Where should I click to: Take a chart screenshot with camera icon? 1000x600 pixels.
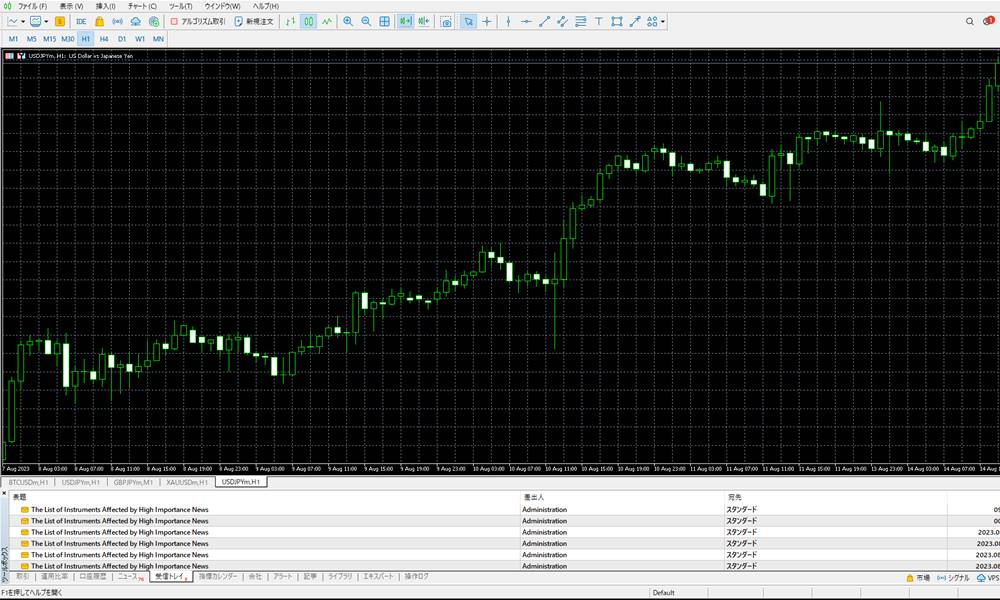tap(446, 21)
